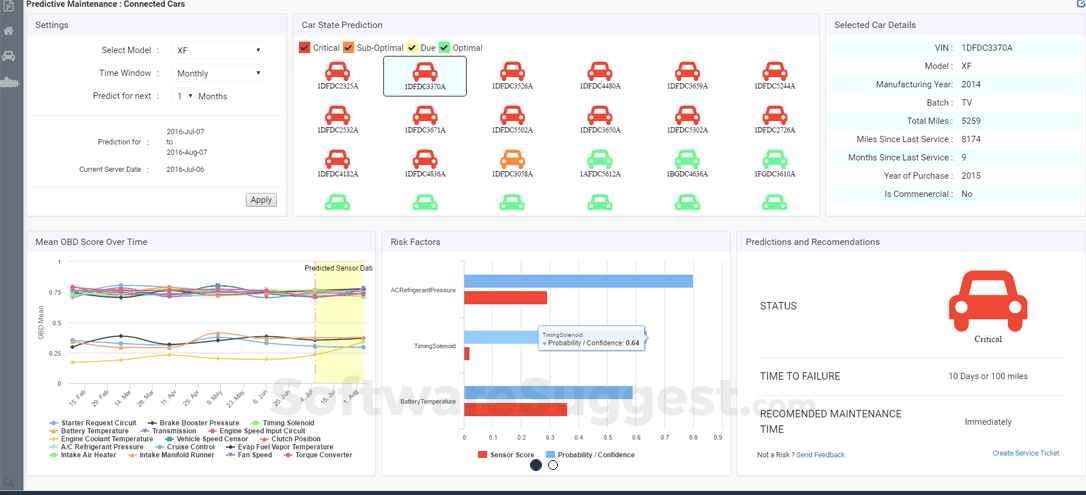This screenshot has width=1086, height=495.
Task: Select the sub-optimal car 1DFDC3058A
Action: (x=512, y=159)
